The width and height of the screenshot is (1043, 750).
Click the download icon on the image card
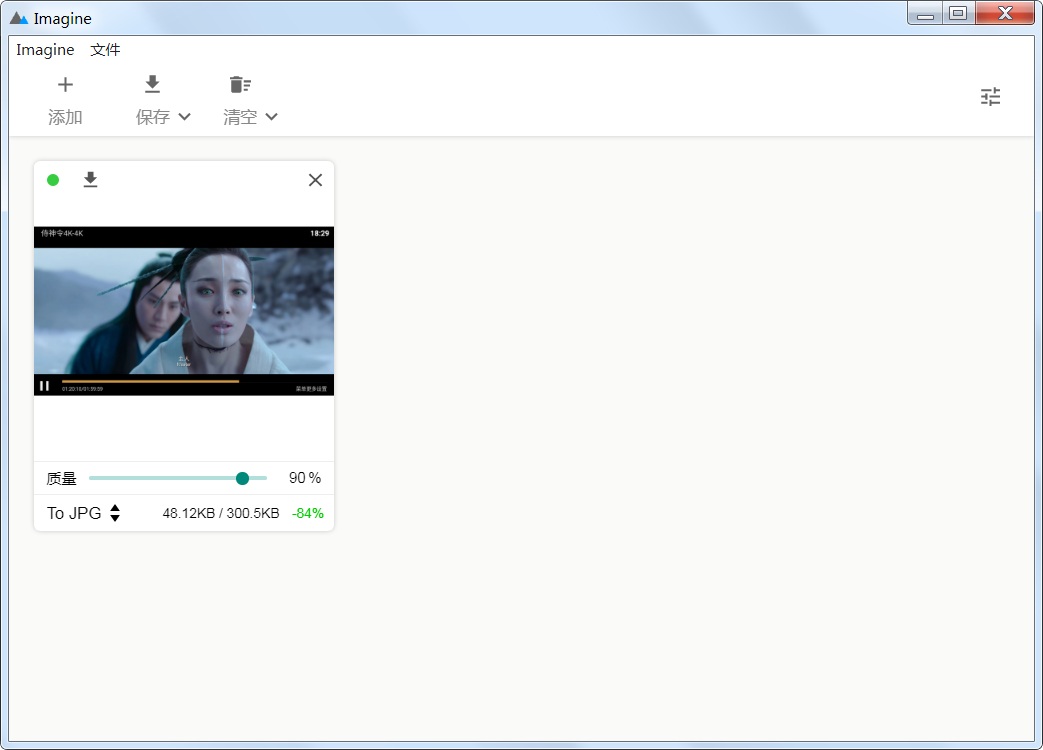pyautogui.click(x=90, y=180)
